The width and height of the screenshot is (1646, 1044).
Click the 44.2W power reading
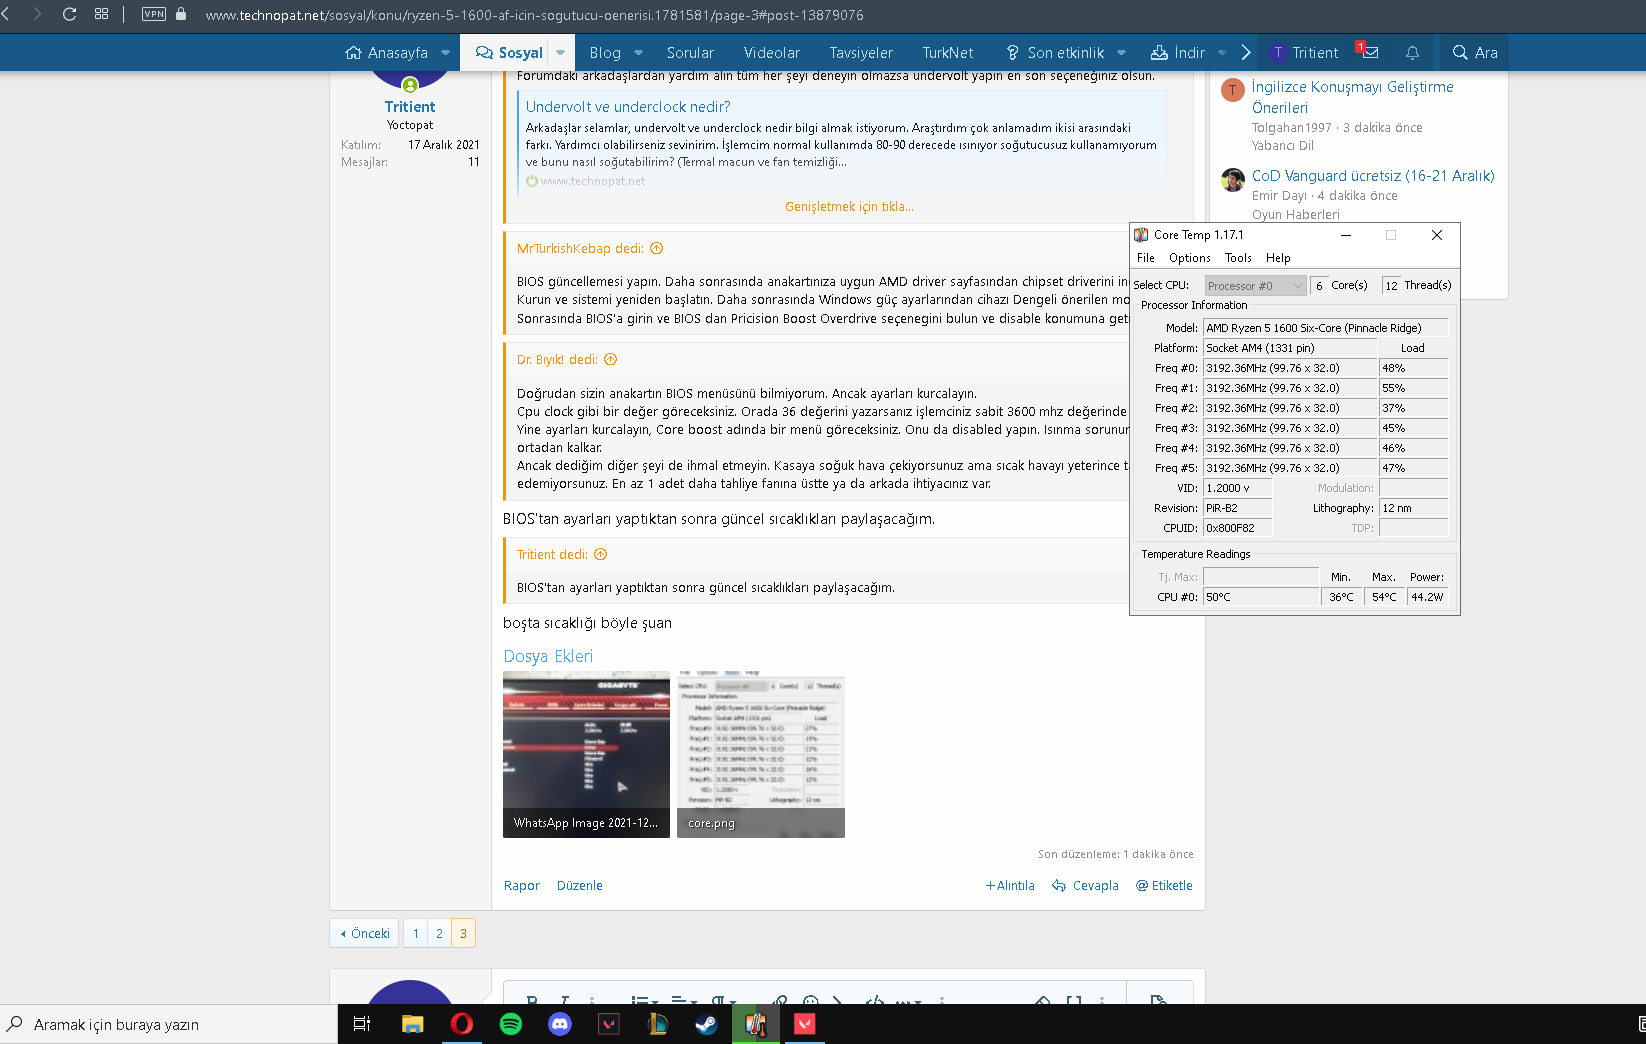pos(1428,597)
